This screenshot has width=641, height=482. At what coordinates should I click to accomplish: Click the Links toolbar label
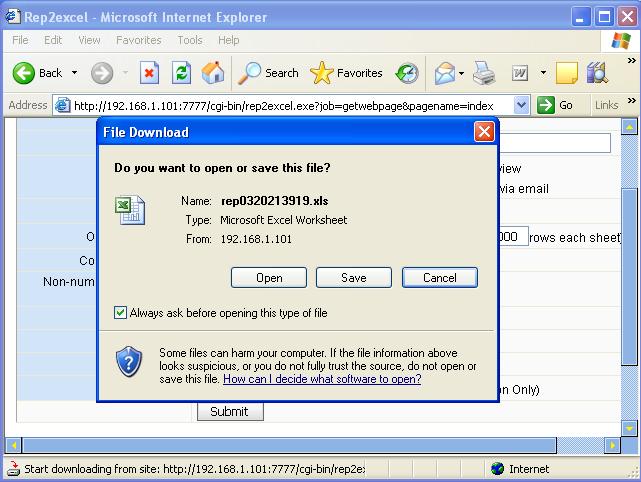[606, 105]
